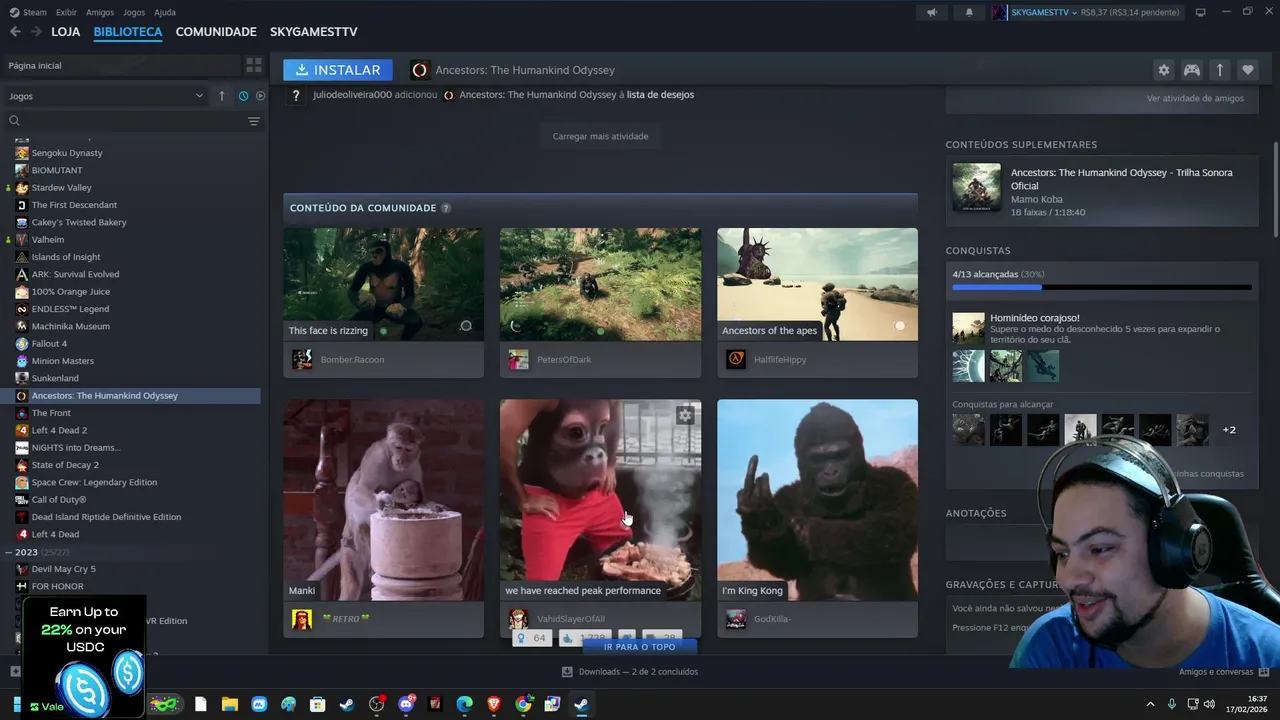The image size is (1280, 720).
Task: Toggle recent activity sort clock icon
Action: click(243, 96)
